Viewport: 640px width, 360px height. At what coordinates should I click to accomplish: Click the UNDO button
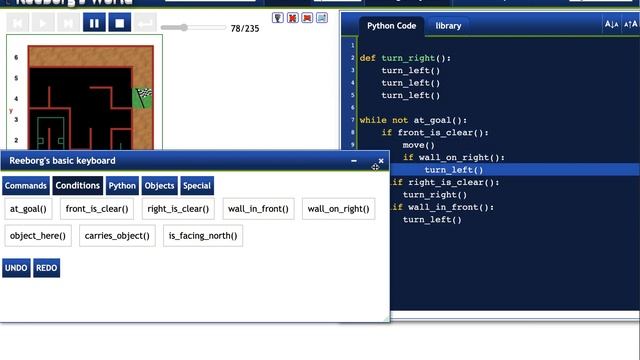tap(16, 268)
